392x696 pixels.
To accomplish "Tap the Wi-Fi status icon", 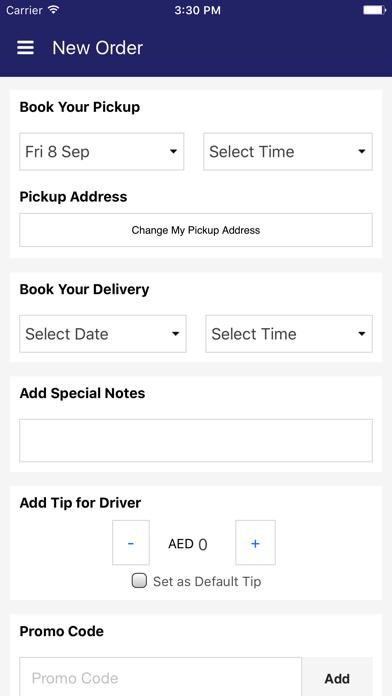I will click(x=54, y=10).
